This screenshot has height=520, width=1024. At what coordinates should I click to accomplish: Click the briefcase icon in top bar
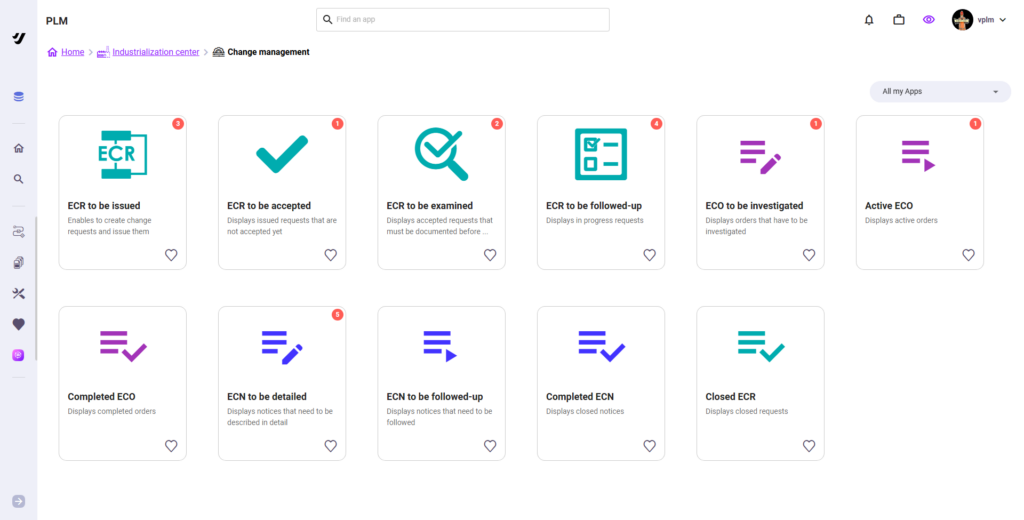tap(899, 20)
